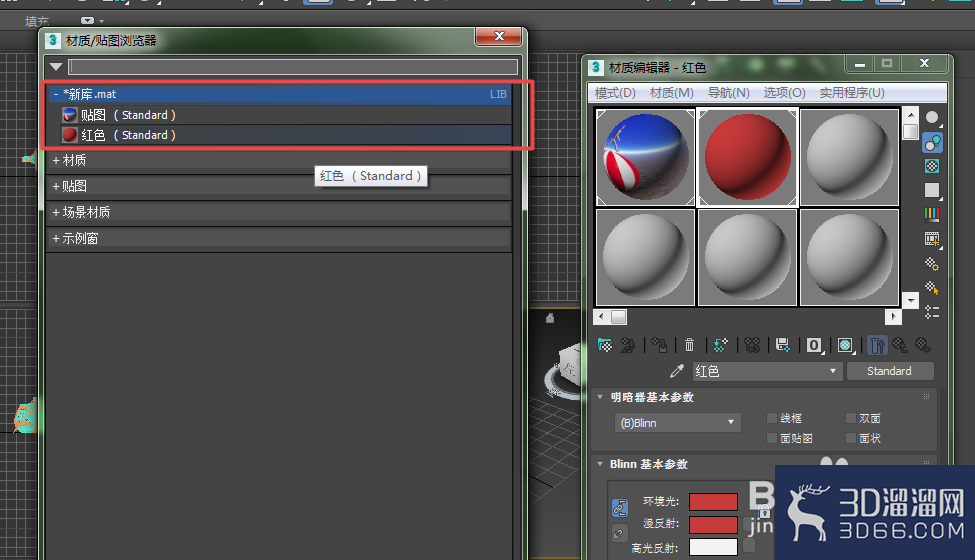Viewport: 975px width, 560px height.
Task: Enable the 面贴图 checkbox
Action: (772, 438)
